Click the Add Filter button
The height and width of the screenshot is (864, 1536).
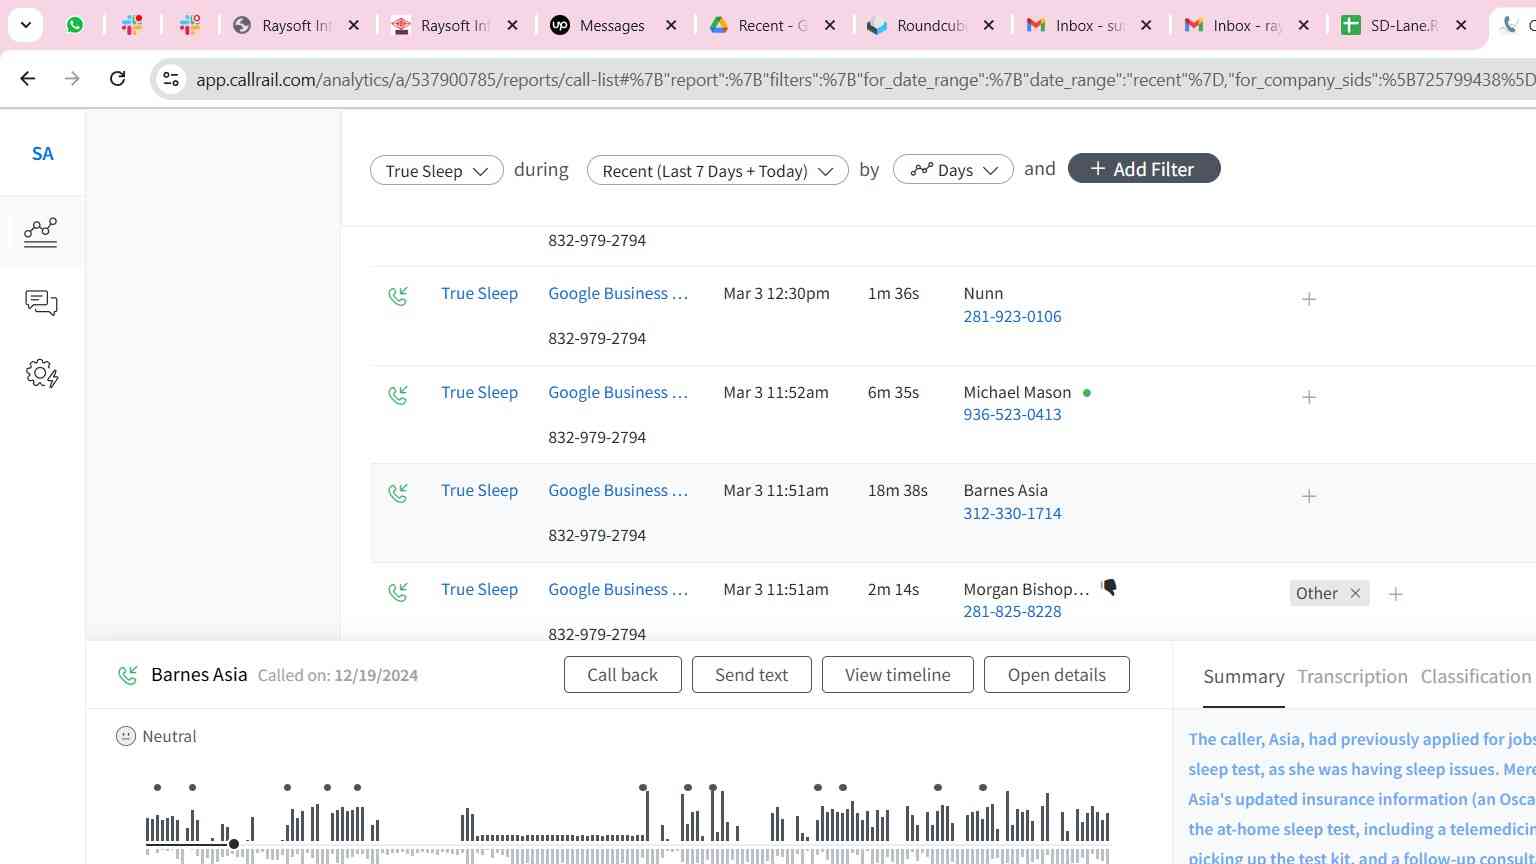tap(1144, 168)
